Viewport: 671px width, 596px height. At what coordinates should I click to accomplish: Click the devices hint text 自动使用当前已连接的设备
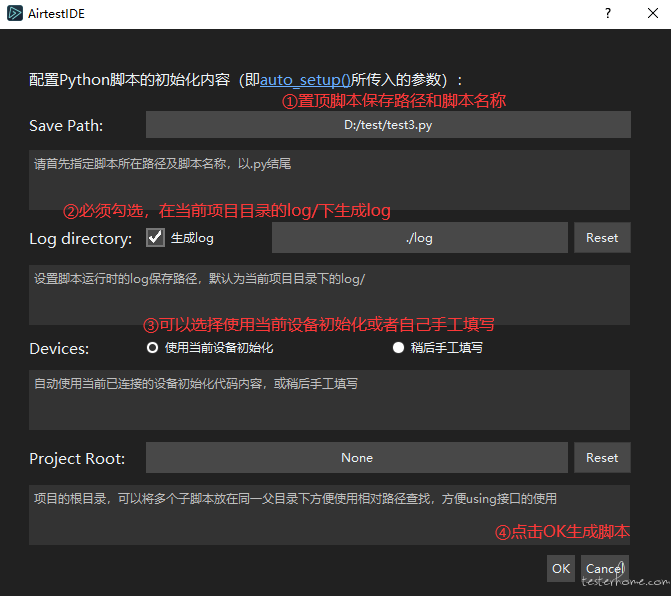click(x=196, y=383)
